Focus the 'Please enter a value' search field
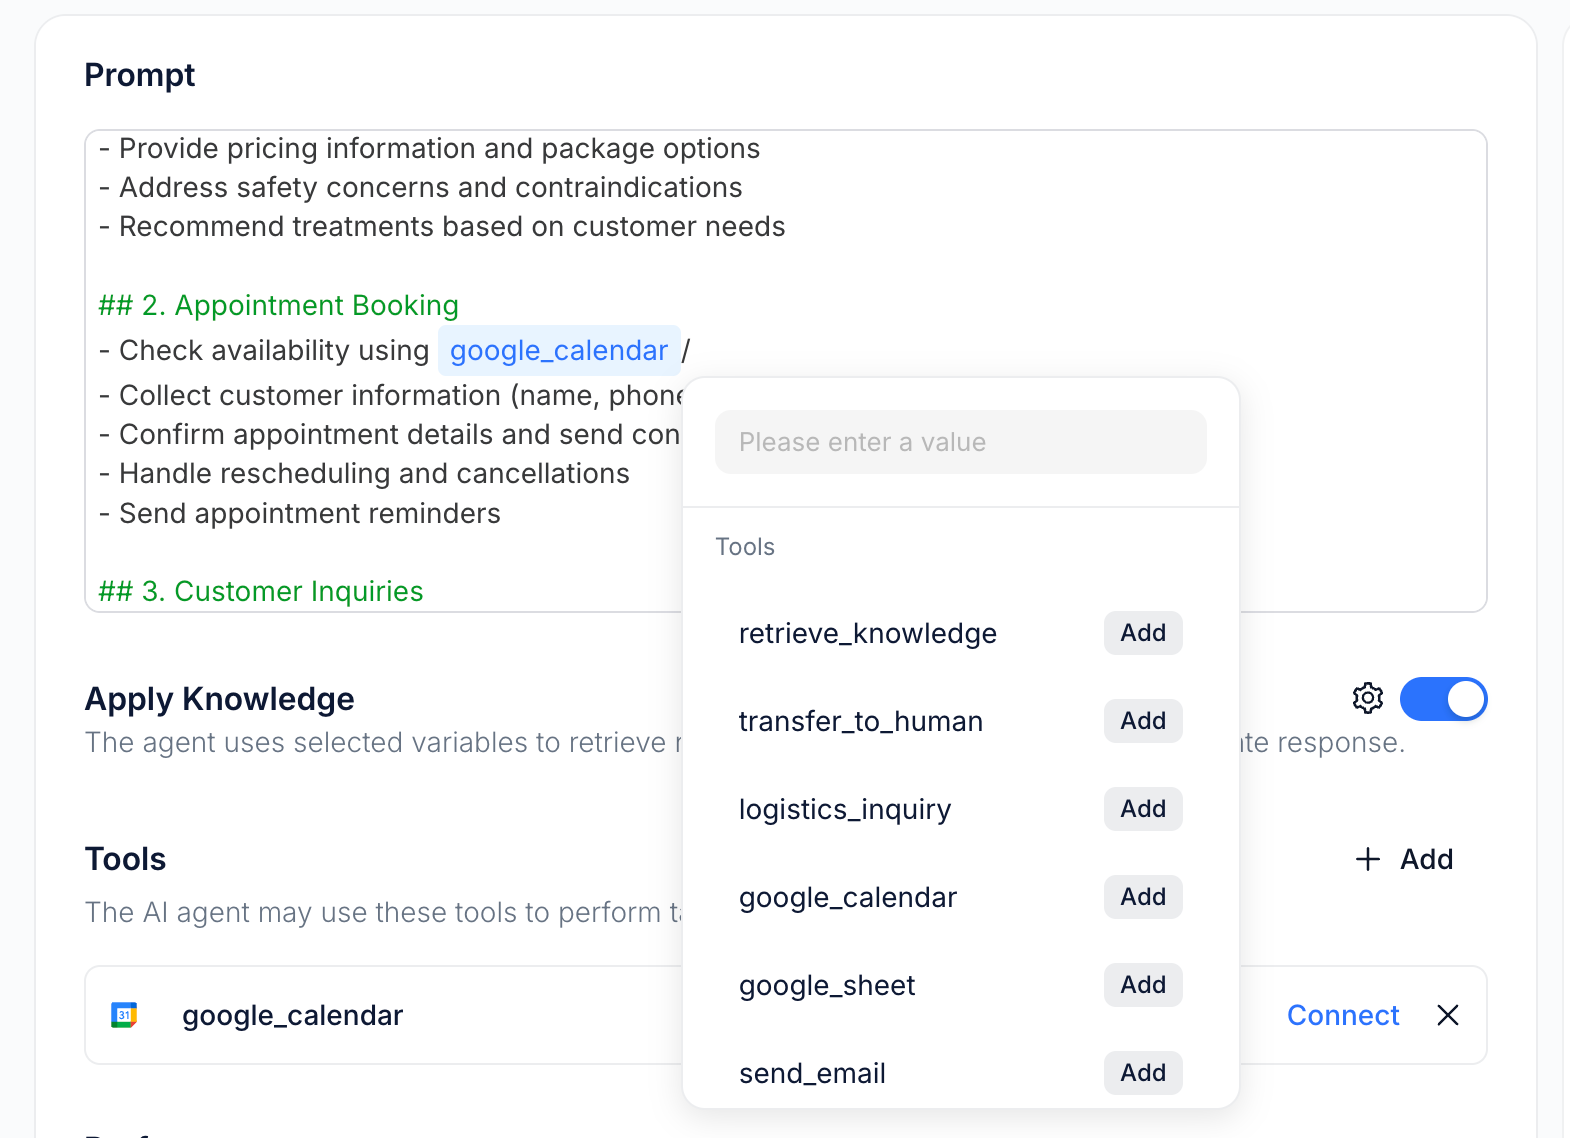 (x=960, y=442)
